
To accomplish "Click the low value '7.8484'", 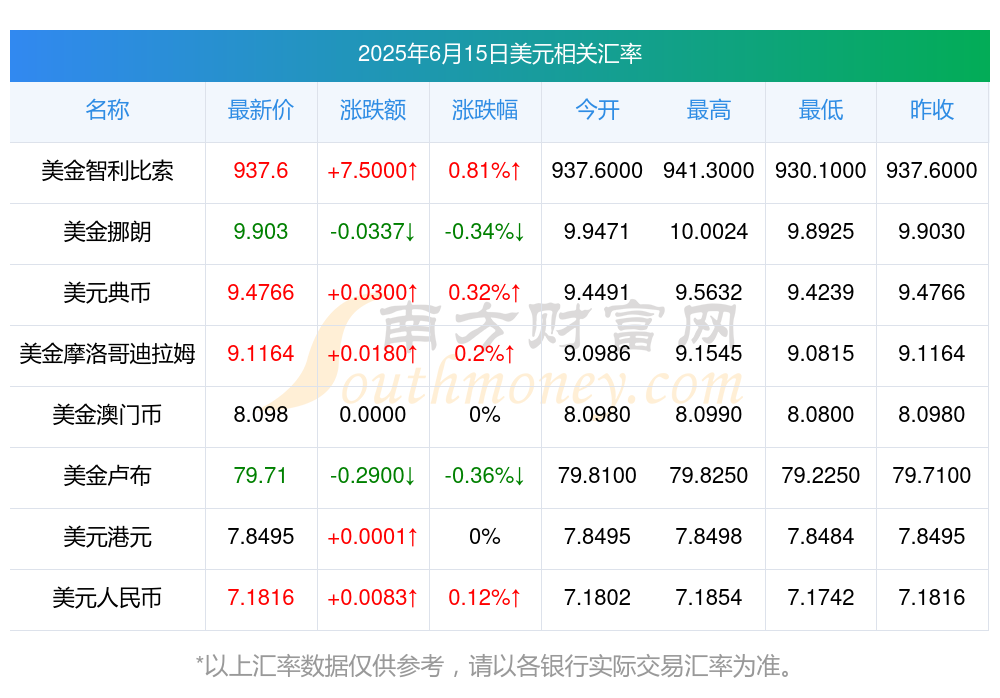I will (821, 537).
